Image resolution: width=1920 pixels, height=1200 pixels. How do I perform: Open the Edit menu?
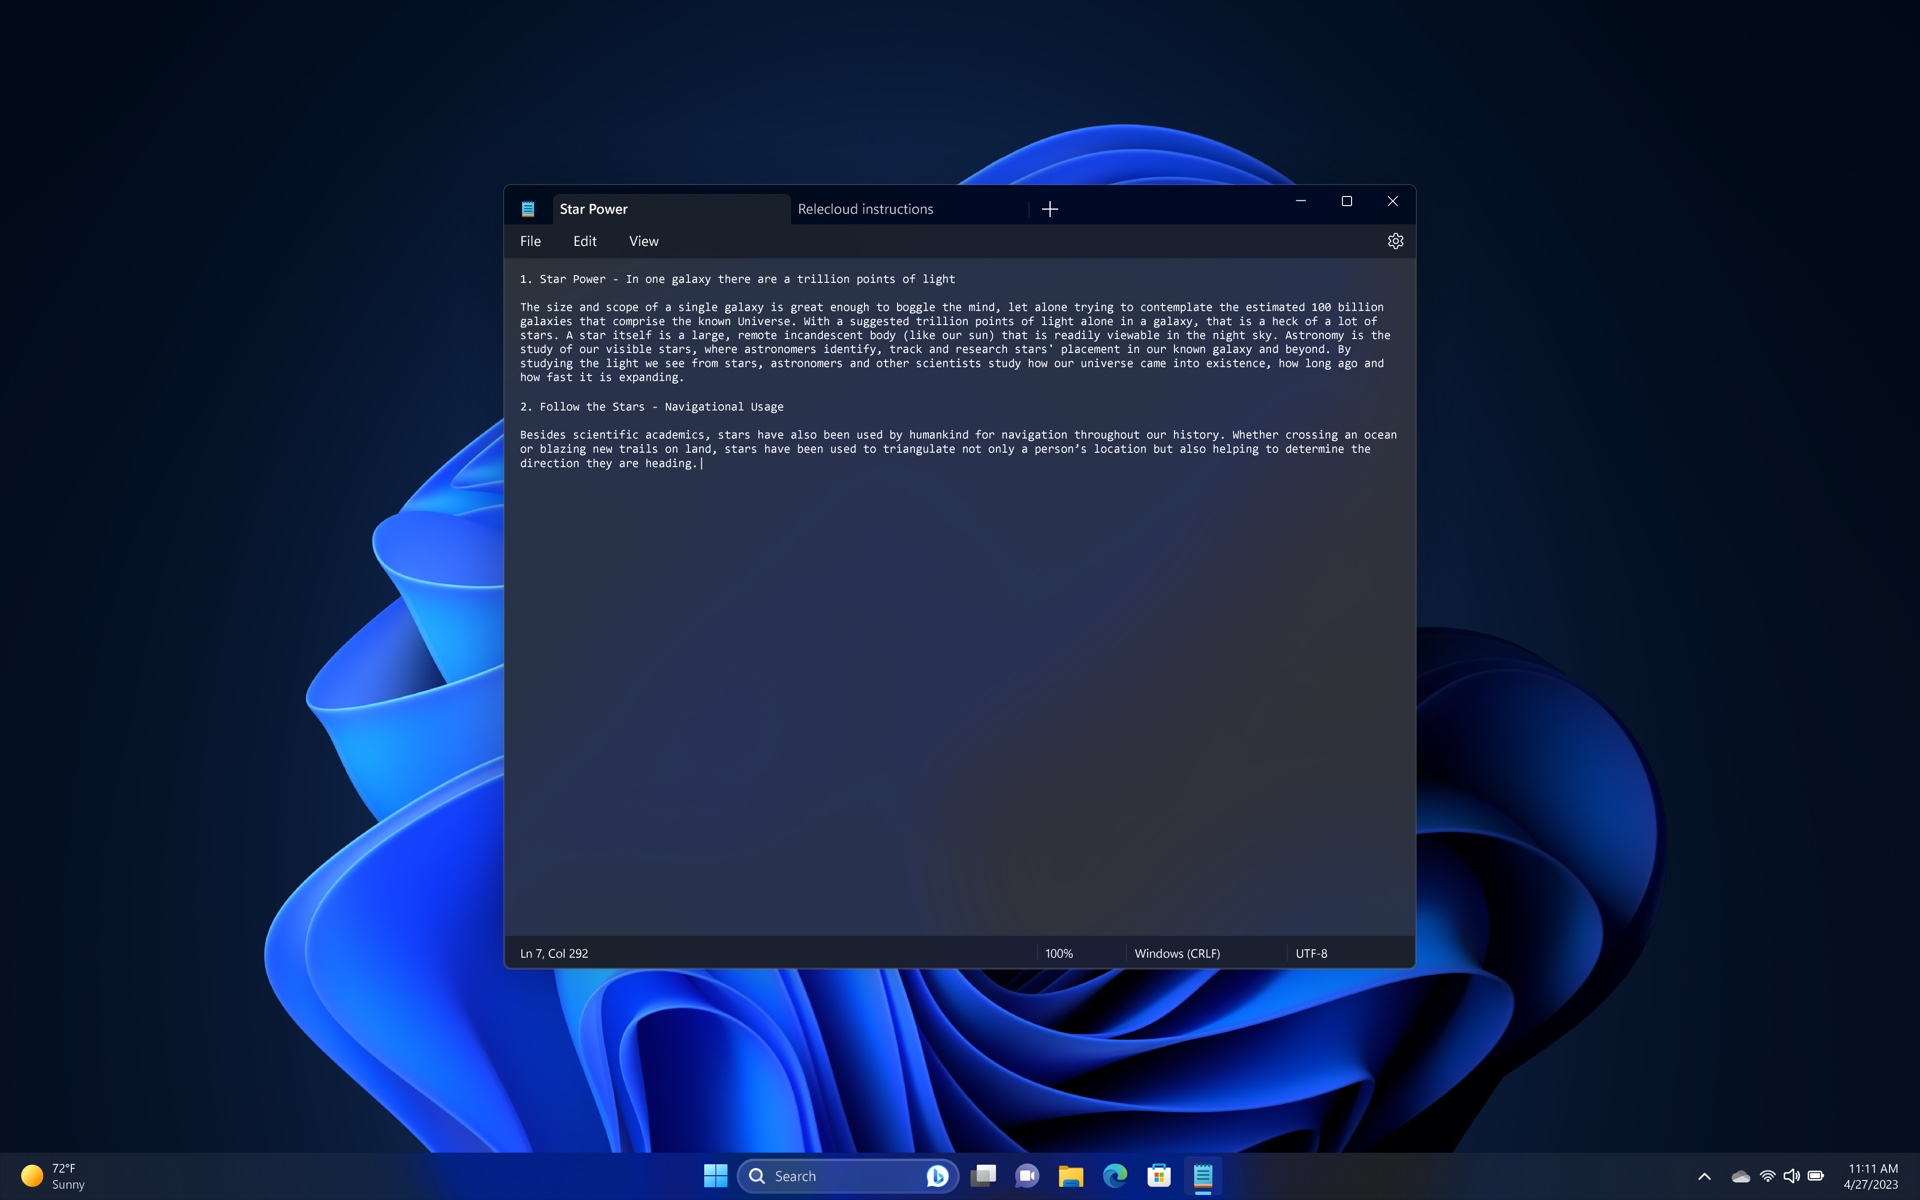coord(585,242)
